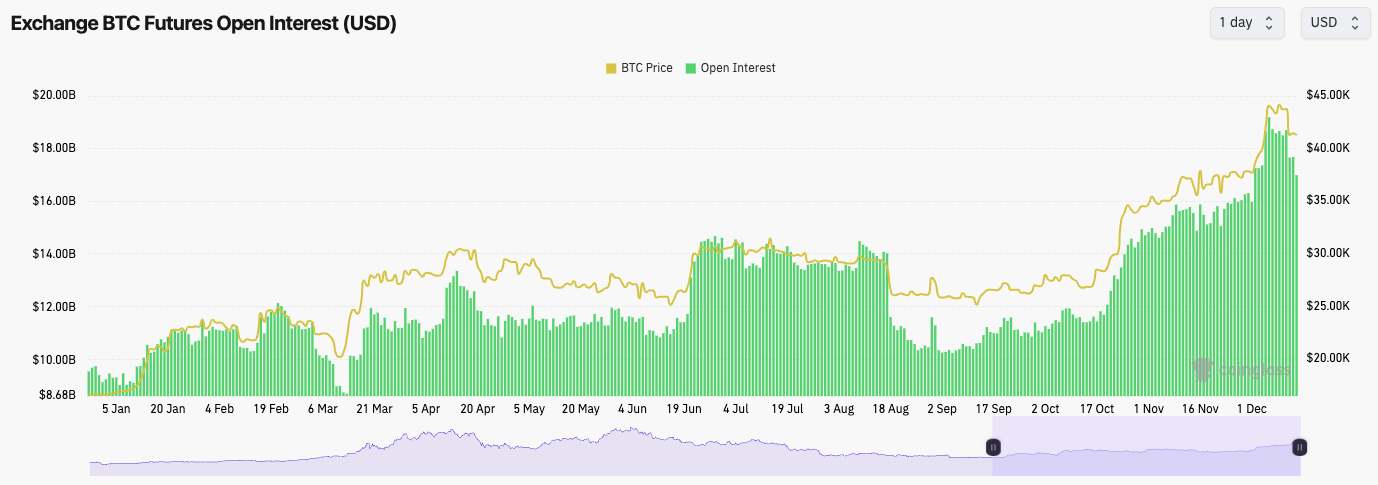
Task: Click the right range navigator handle
Action: pyautogui.click(x=1299, y=447)
